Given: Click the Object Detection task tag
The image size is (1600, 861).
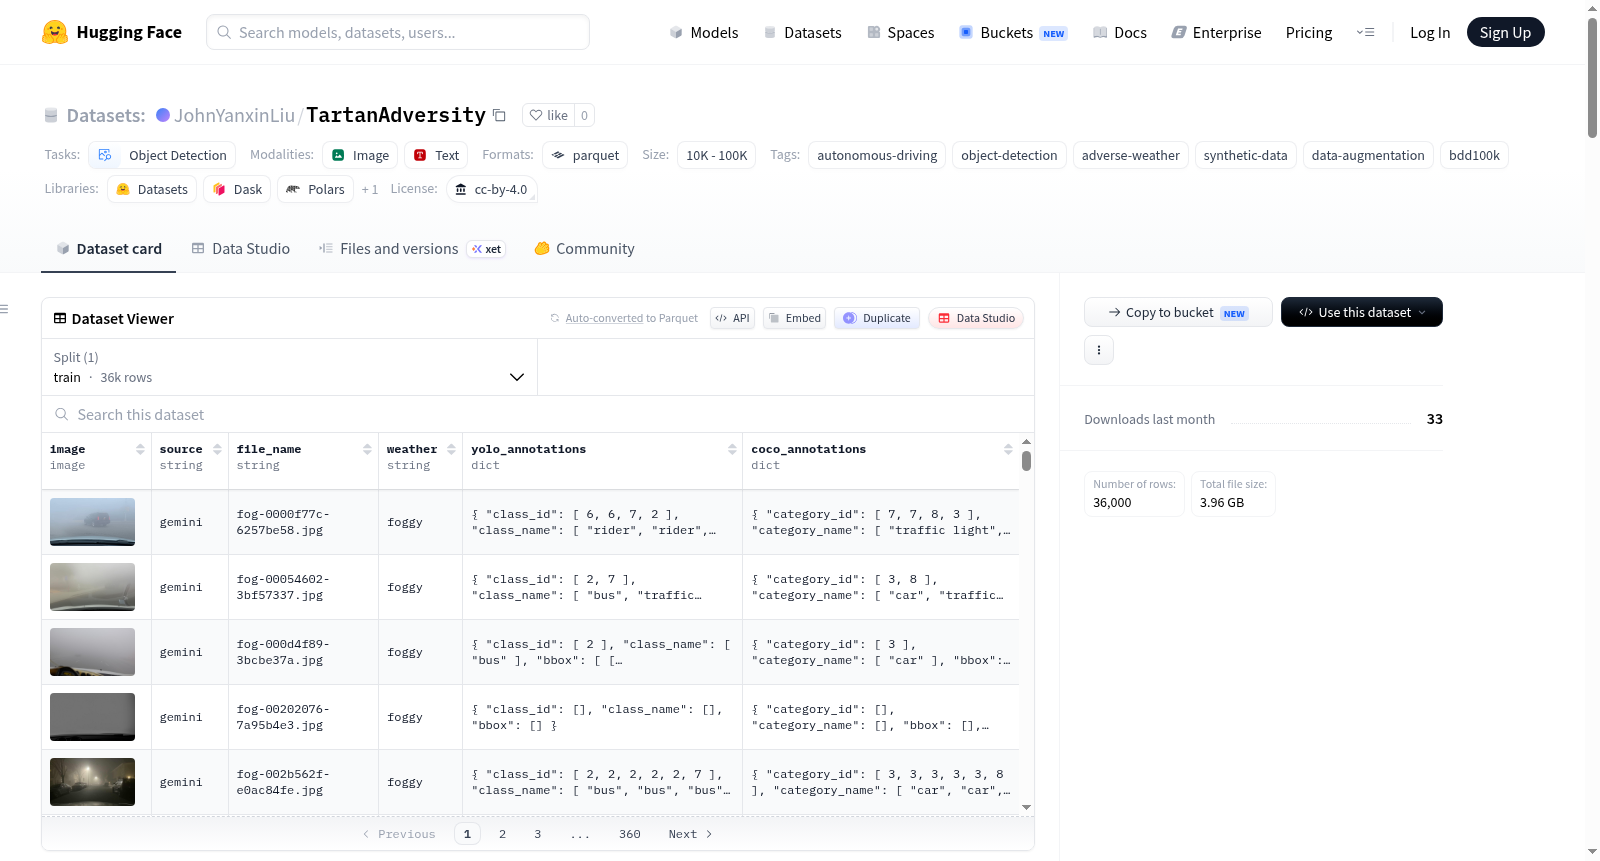Looking at the screenshot, I should [162, 155].
